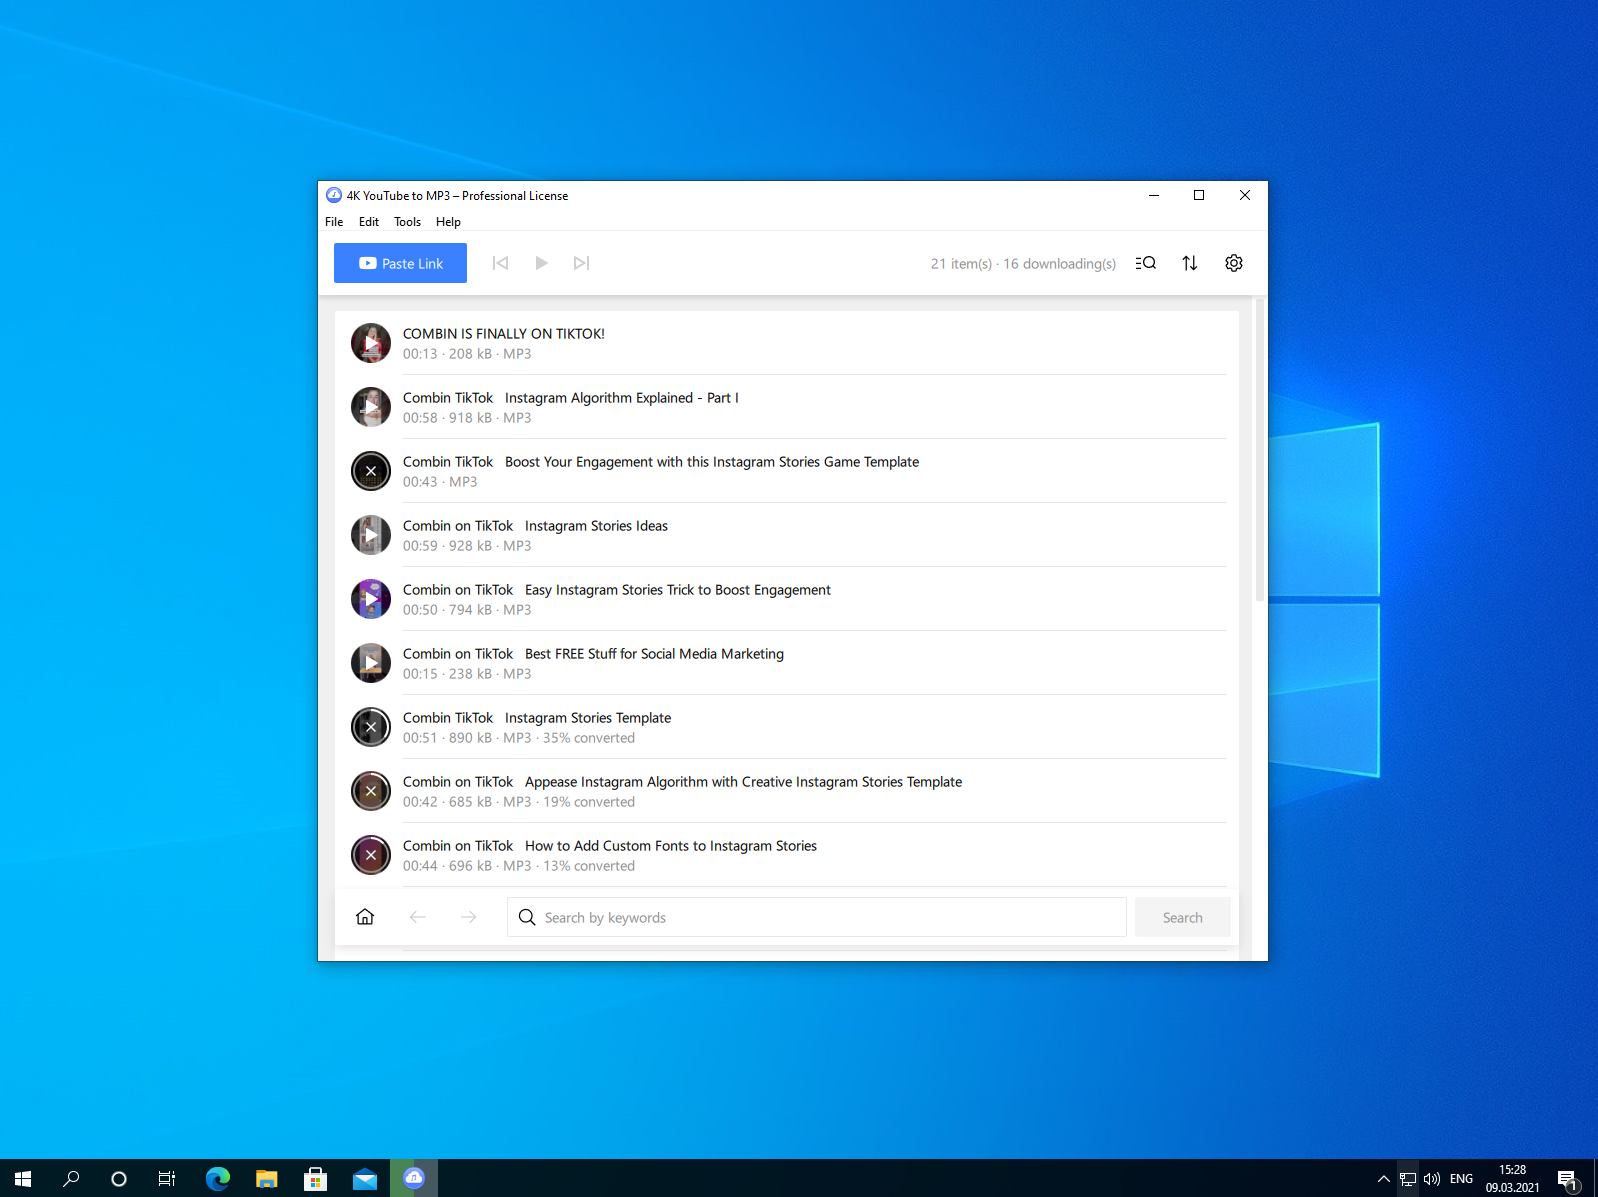Open the Windows Start menu
Viewport: 1598px width, 1197px height.
[23, 1179]
